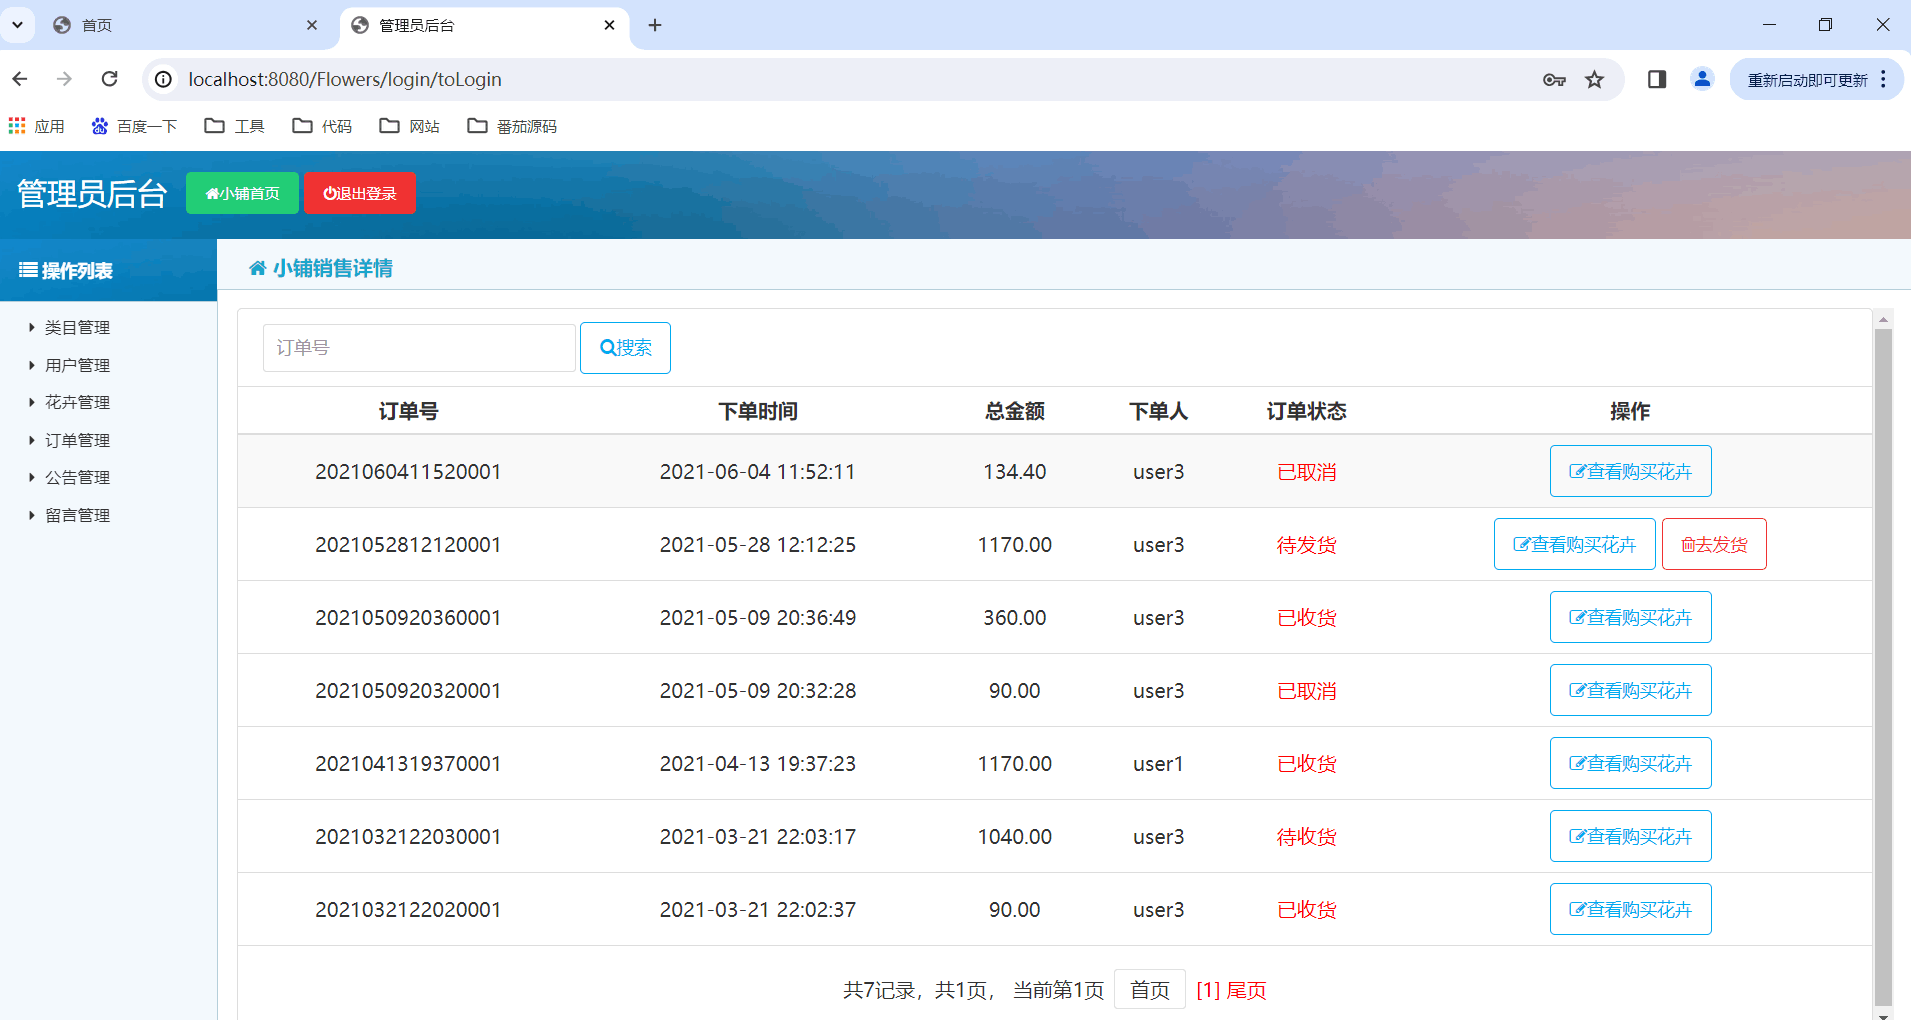Viewport: 1911px width, 1020px height.
Task: Click the browser forward arrow
Action: point(65,79)
